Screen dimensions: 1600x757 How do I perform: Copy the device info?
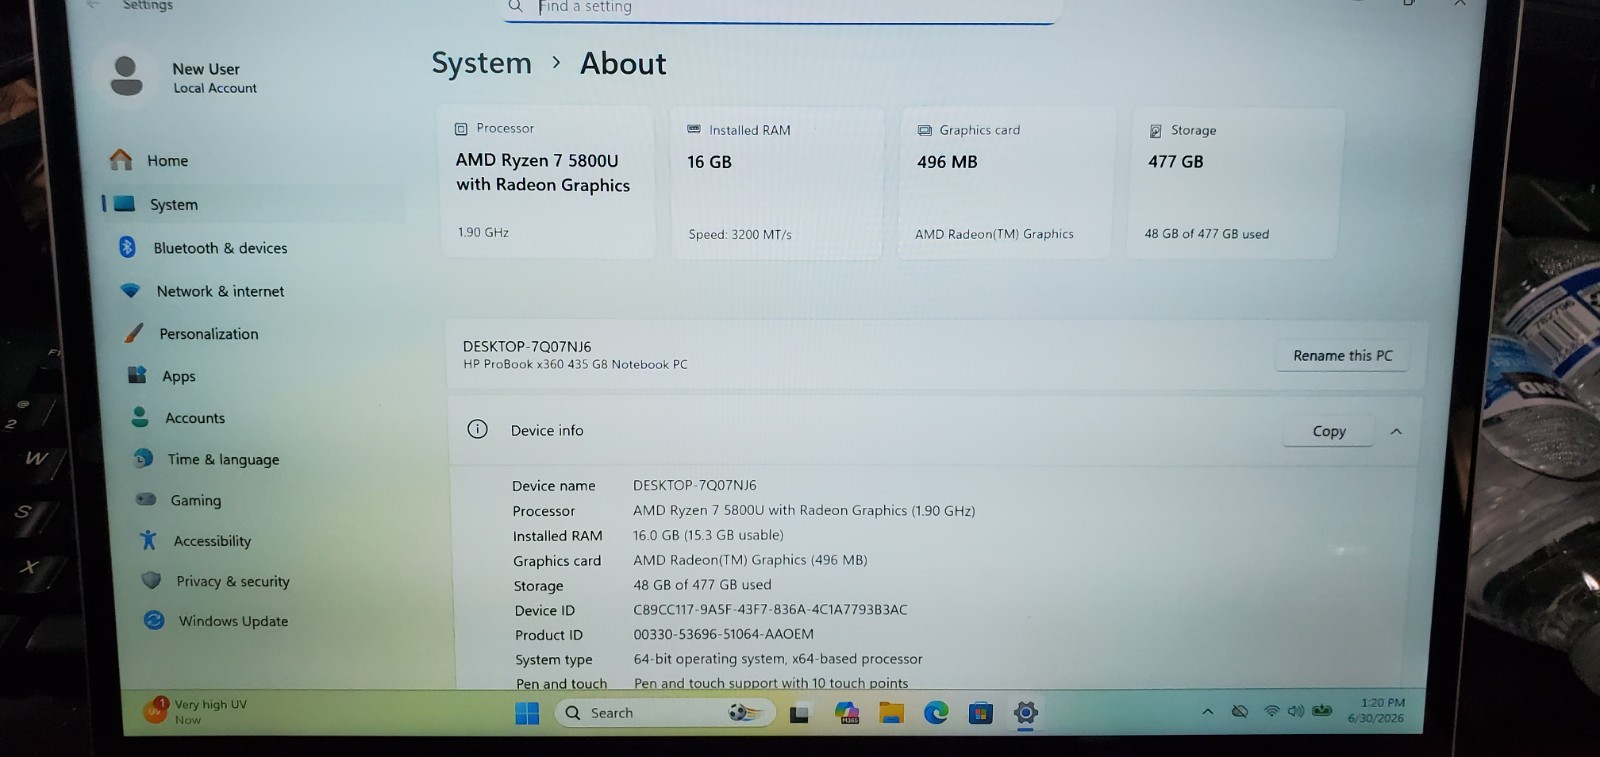tap(1328, 431)
